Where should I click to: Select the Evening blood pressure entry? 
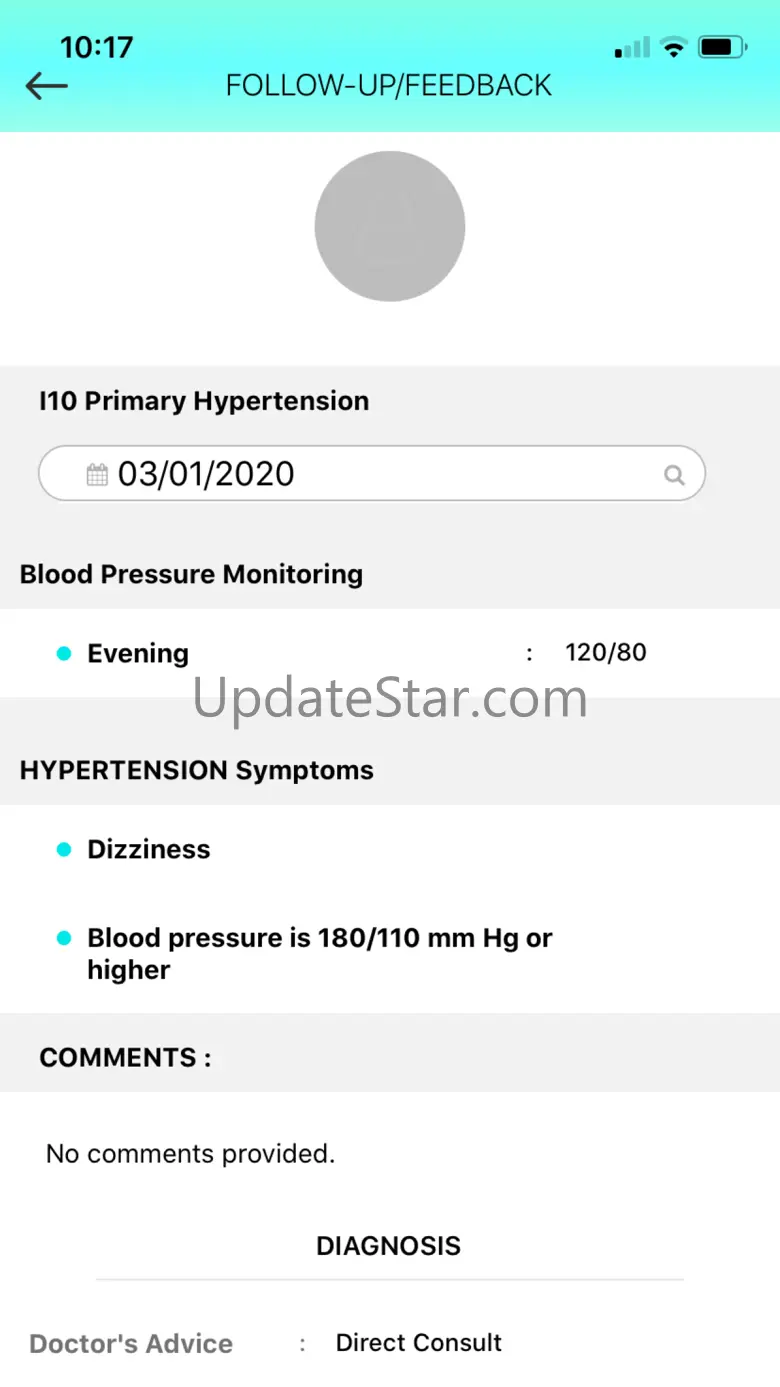tap(138, 654)
